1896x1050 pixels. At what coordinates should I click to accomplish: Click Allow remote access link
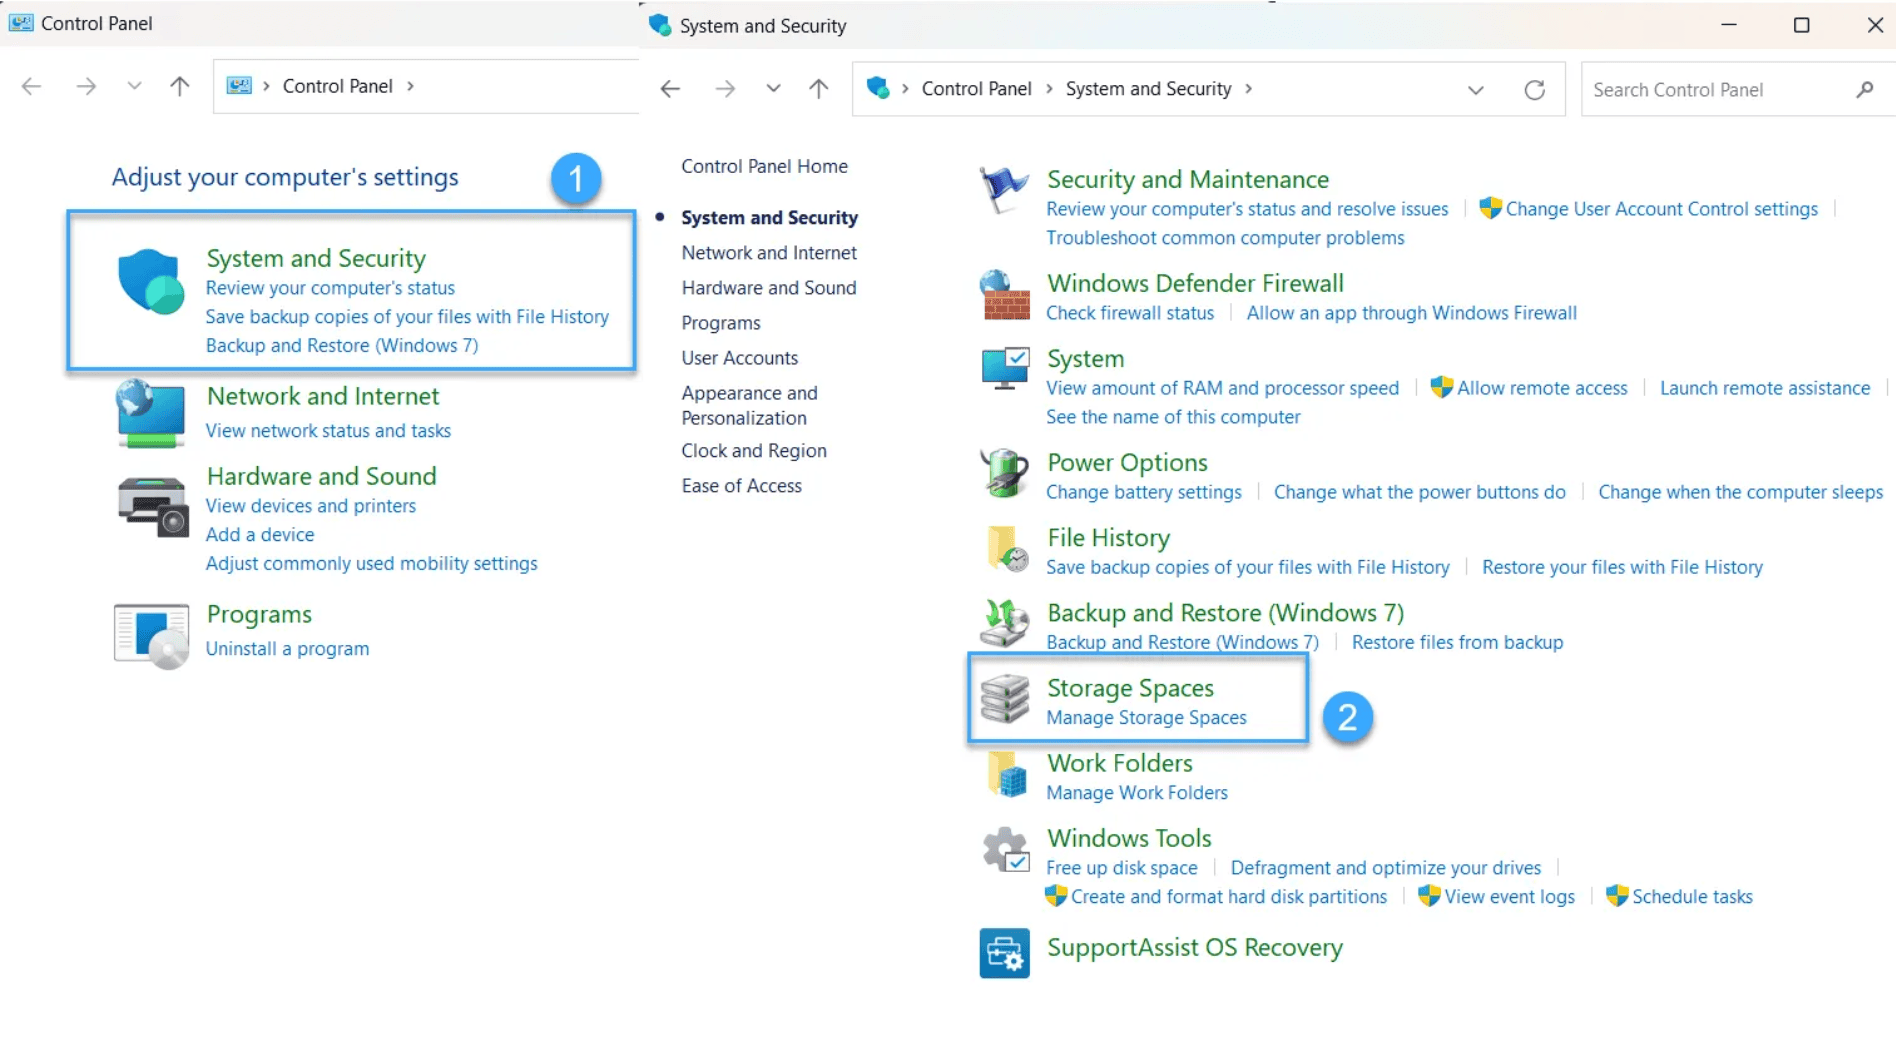click(x=1542, y=388)
